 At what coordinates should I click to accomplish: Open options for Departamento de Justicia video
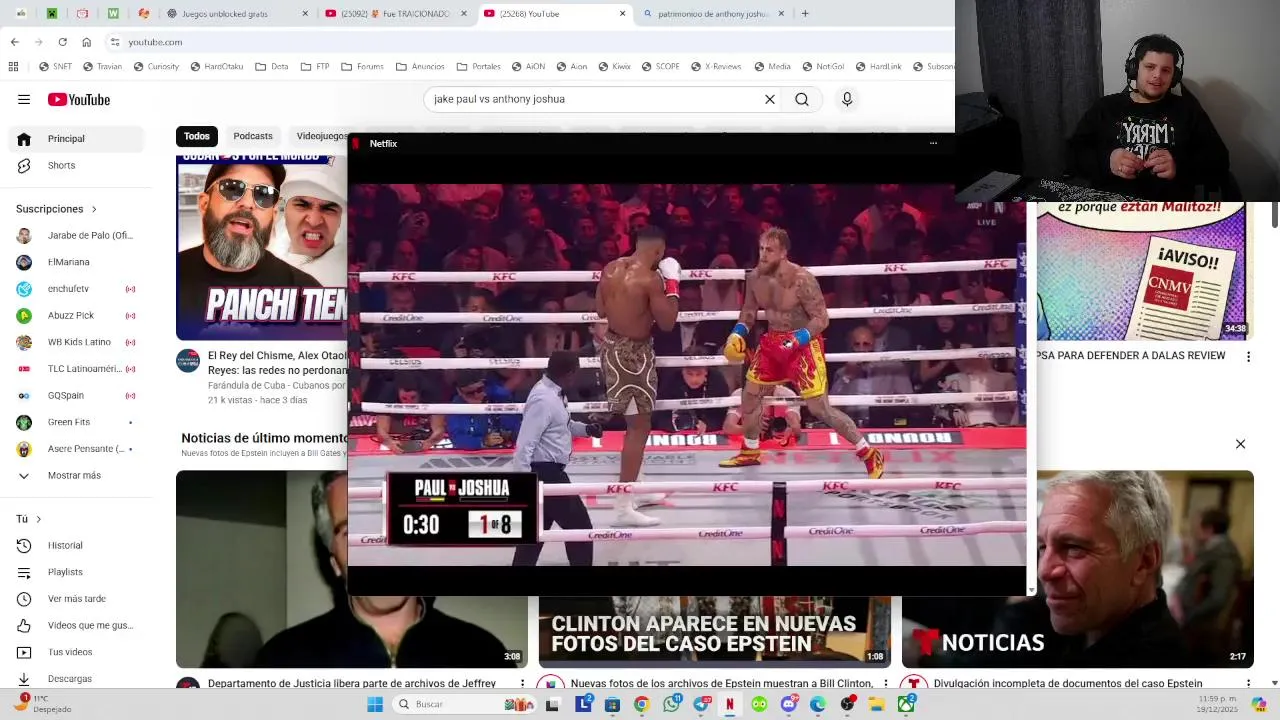click(x=522, y=684)
